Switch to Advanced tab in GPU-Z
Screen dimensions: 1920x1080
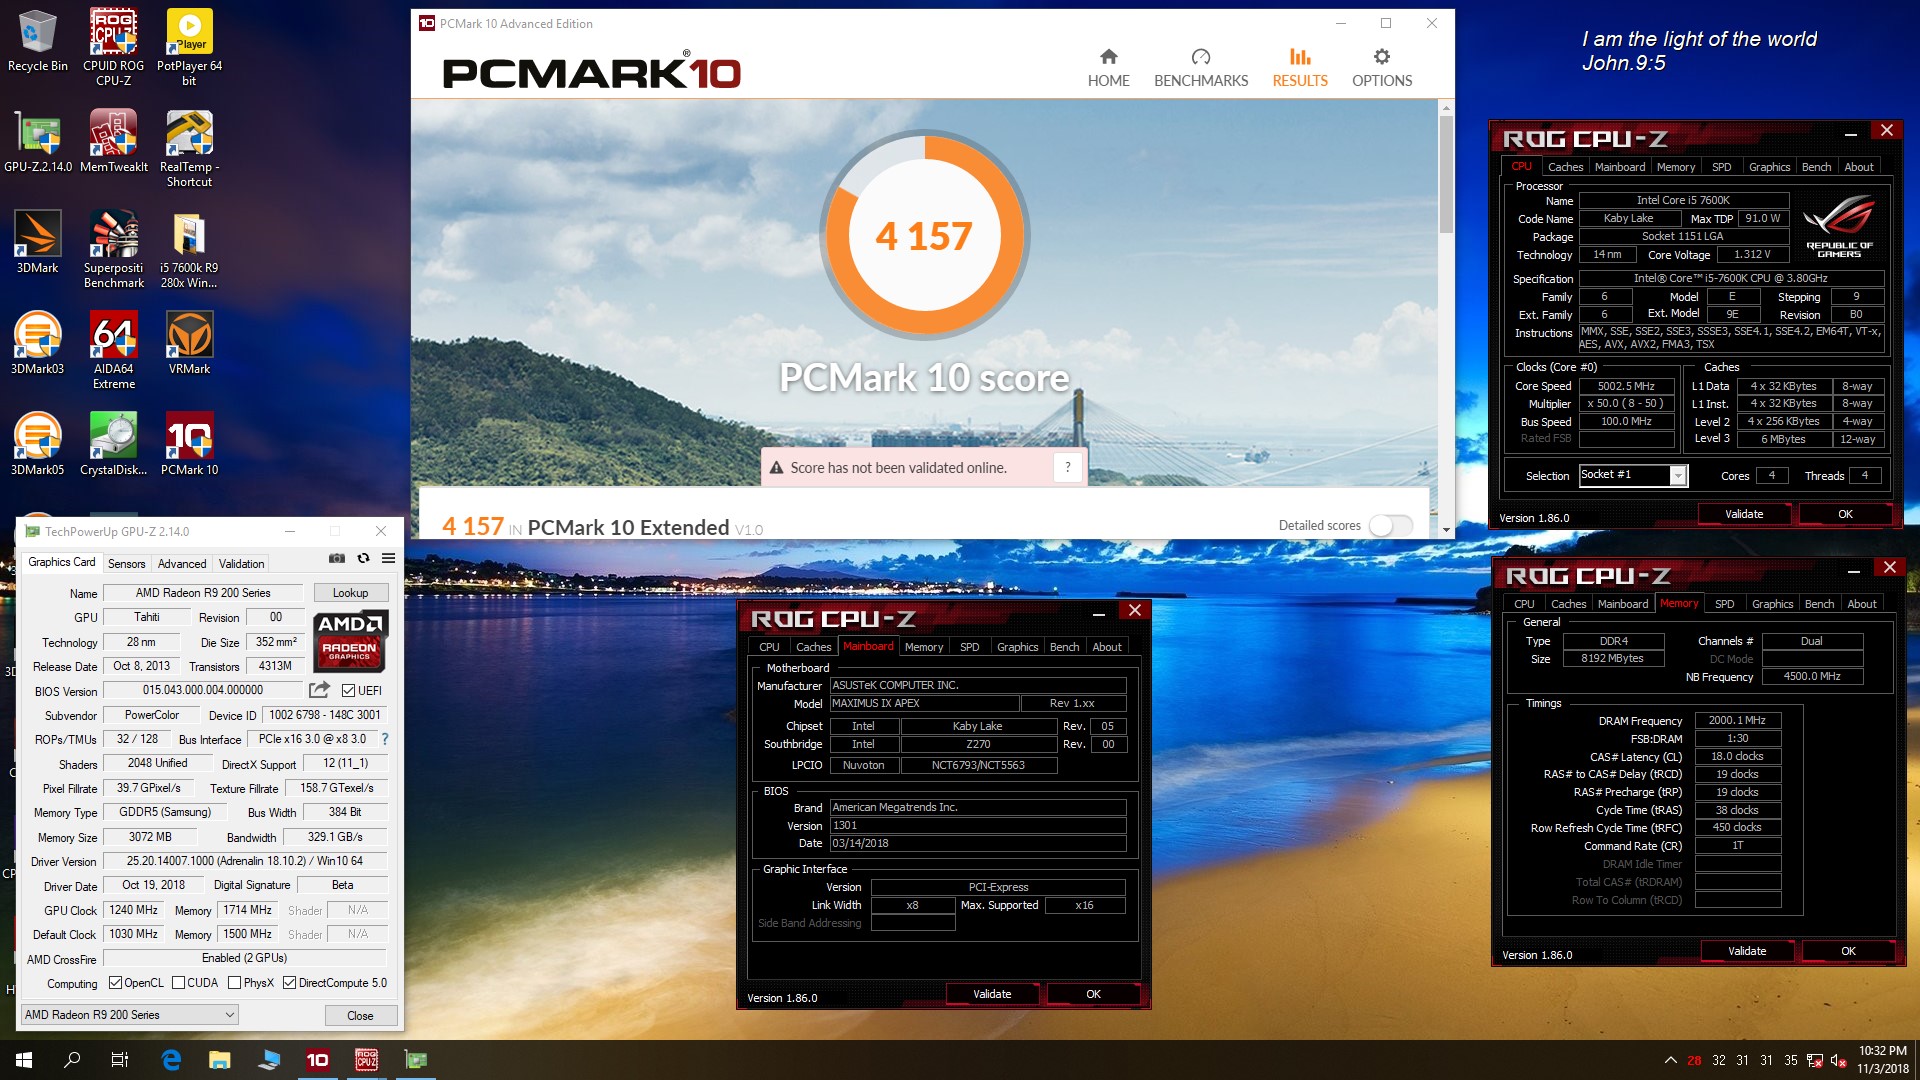pos(182,564)
